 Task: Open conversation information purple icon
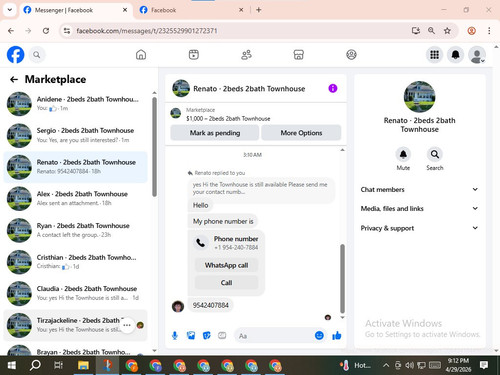pyautogui.click(x=333, y=88)
